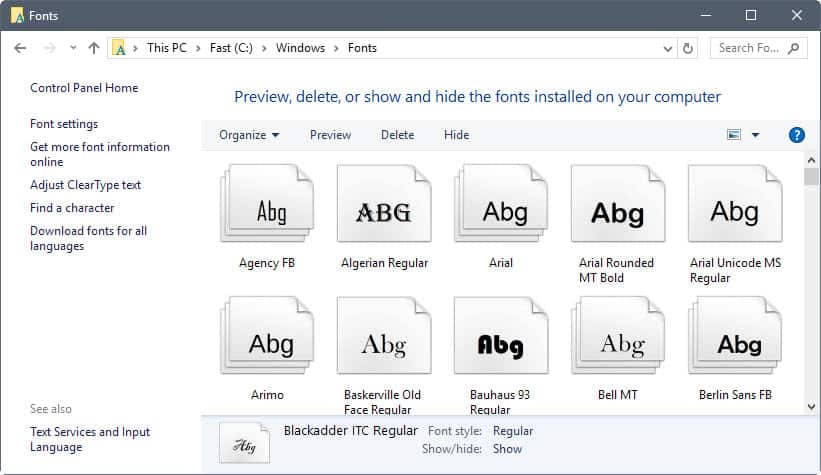Open Font settings link

point(64,124)
